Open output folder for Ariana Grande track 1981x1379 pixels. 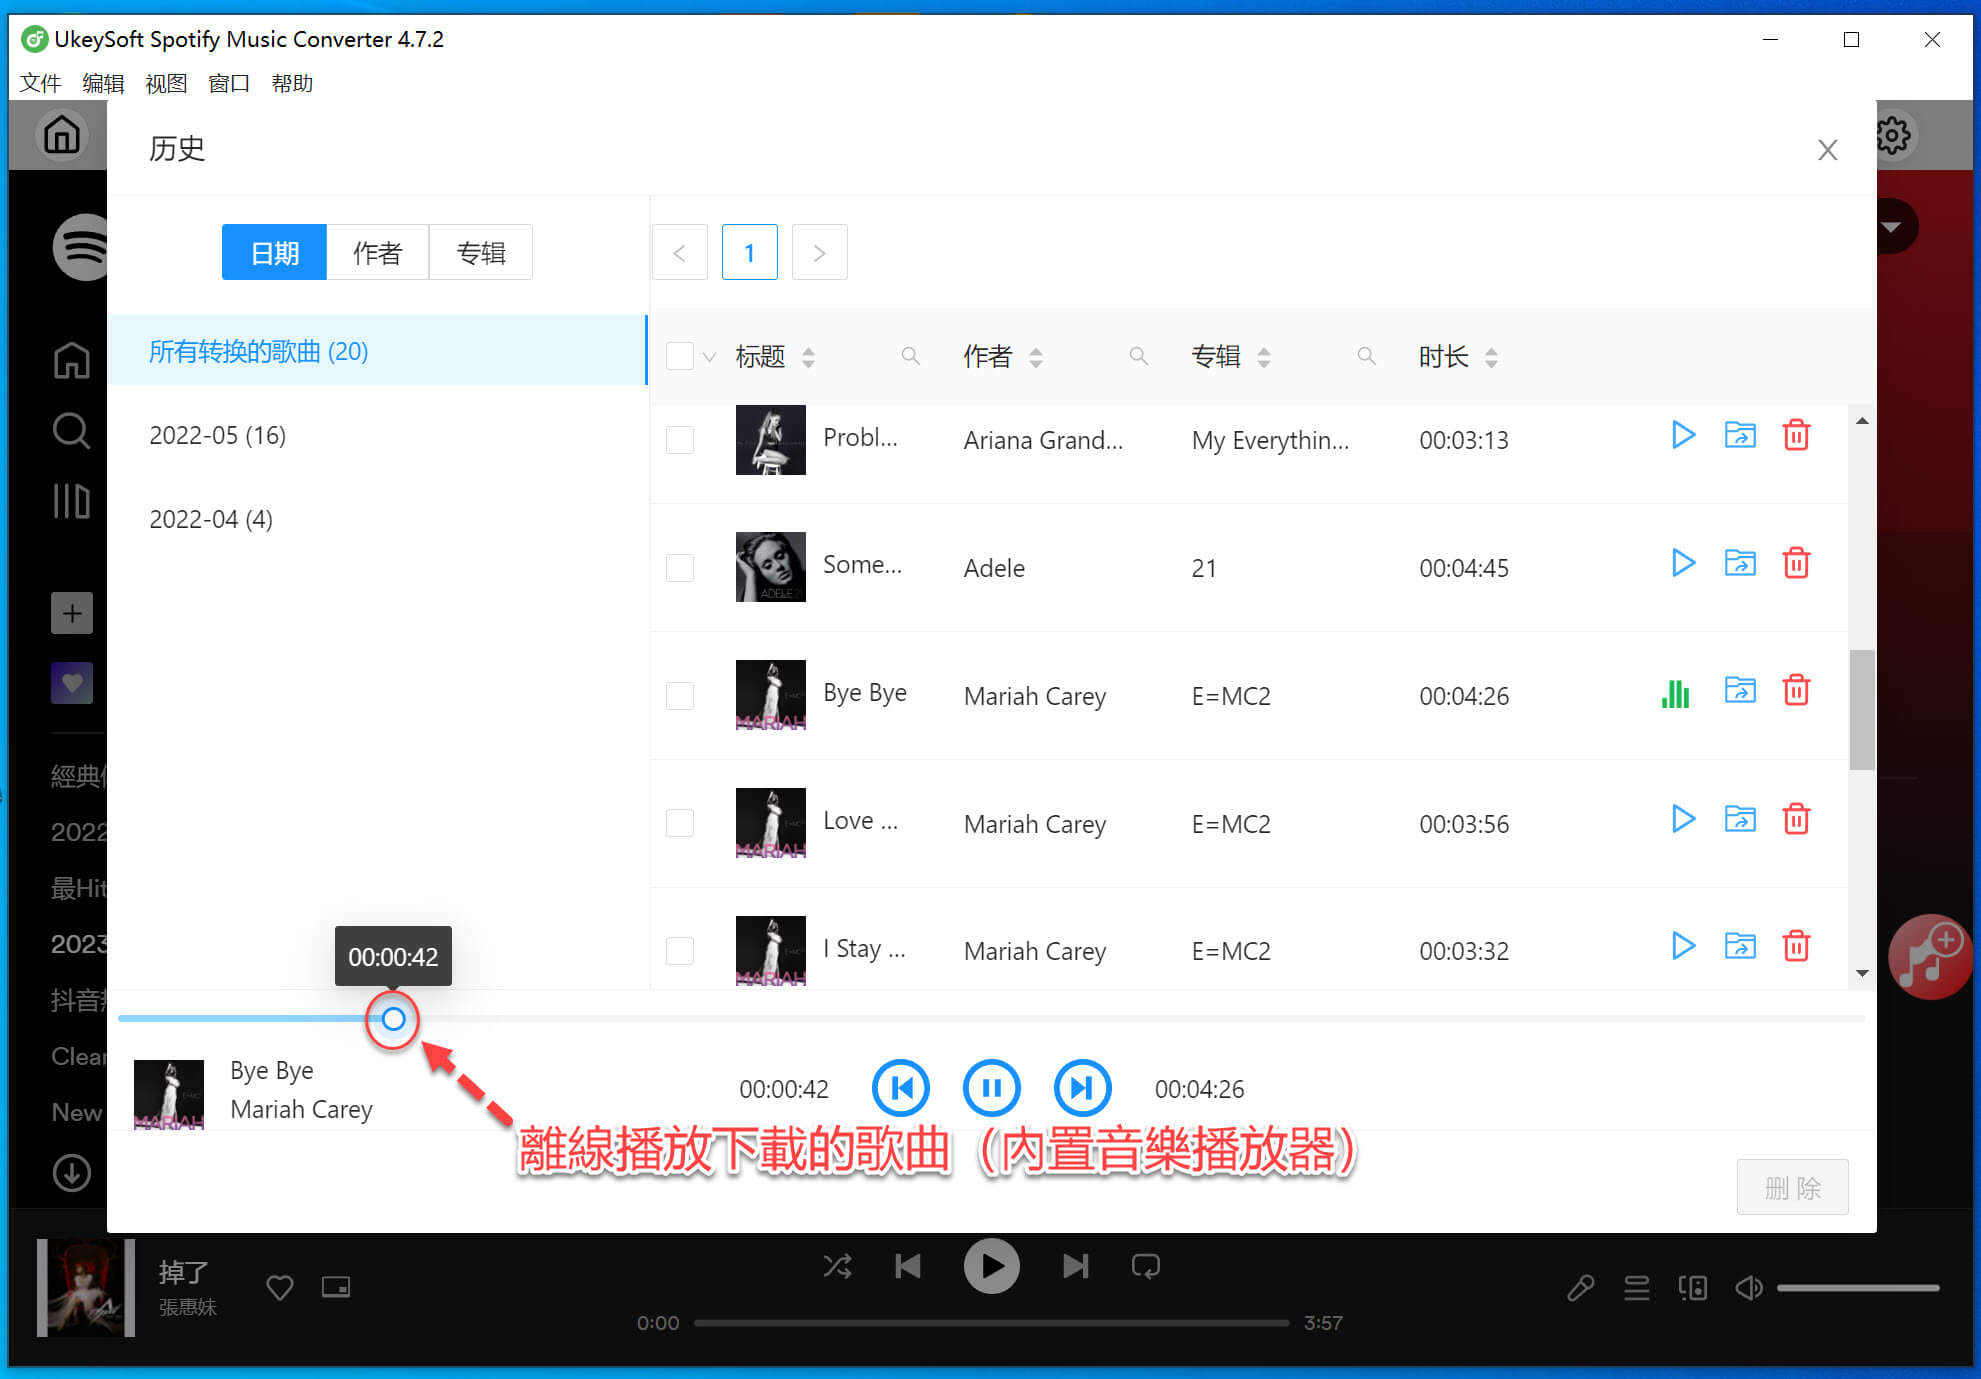(1740, 435)
